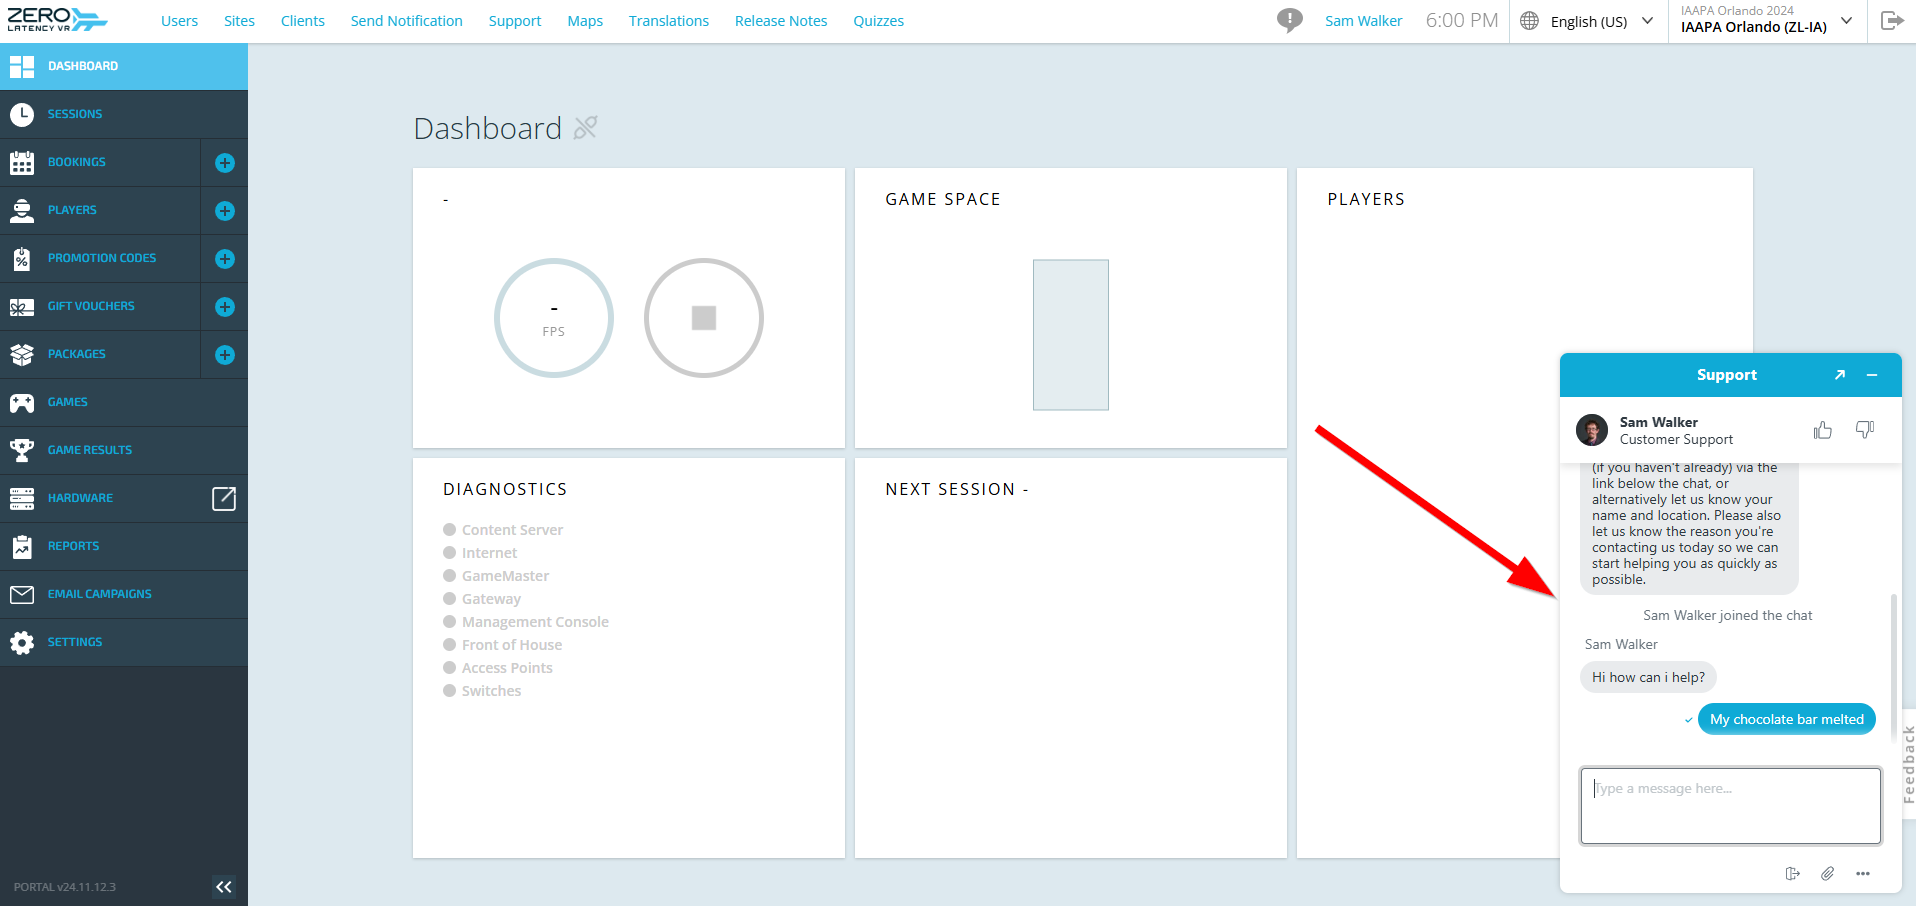
Task: Click the Sam Walker username link
Action: tap(1364, 21)
